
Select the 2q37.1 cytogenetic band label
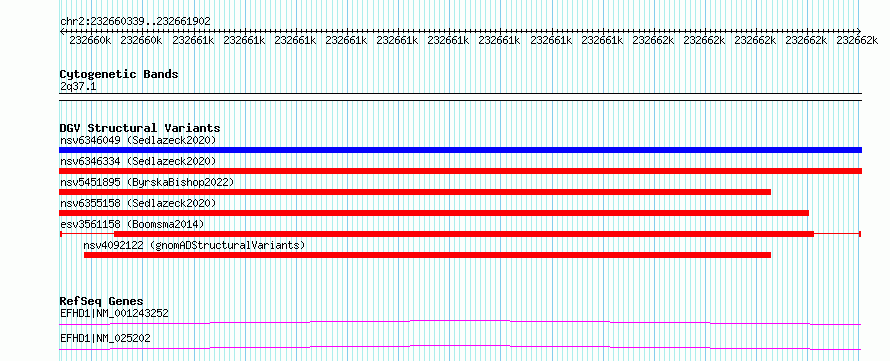click(78, 87)
